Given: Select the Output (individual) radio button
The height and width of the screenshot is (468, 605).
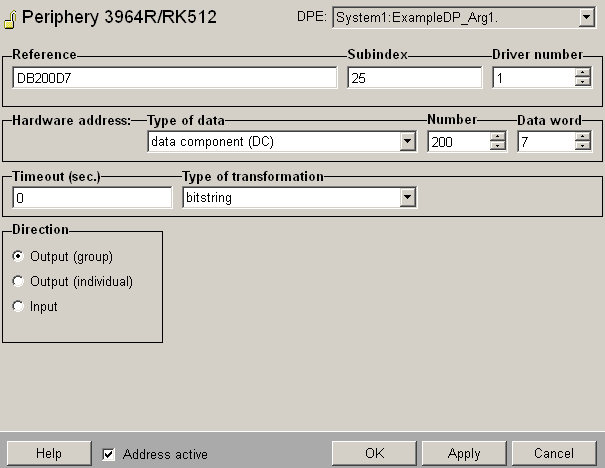Looking at the screenshot, I should tap(18, 281).
